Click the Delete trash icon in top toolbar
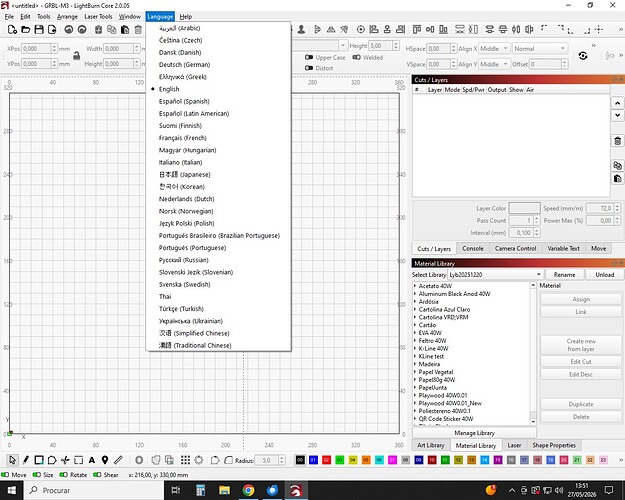 [138, 30]
